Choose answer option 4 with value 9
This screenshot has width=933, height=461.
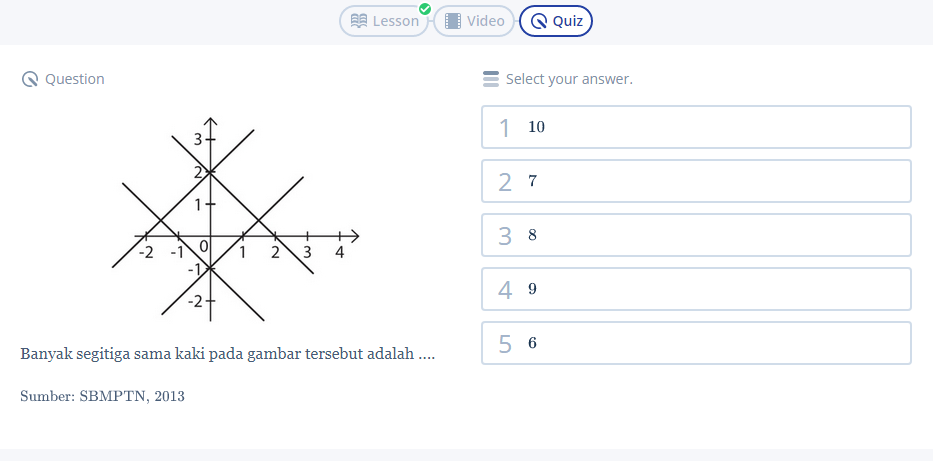(696, 289)
